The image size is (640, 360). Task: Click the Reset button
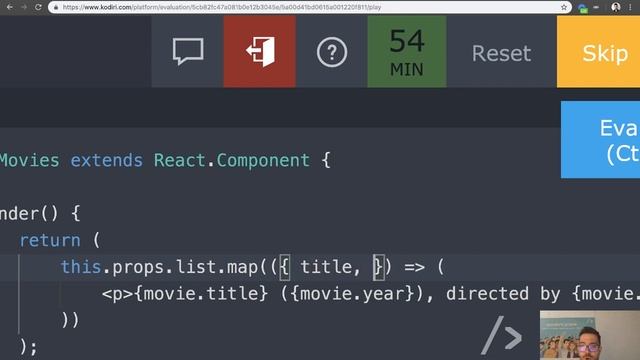(501, 53)
